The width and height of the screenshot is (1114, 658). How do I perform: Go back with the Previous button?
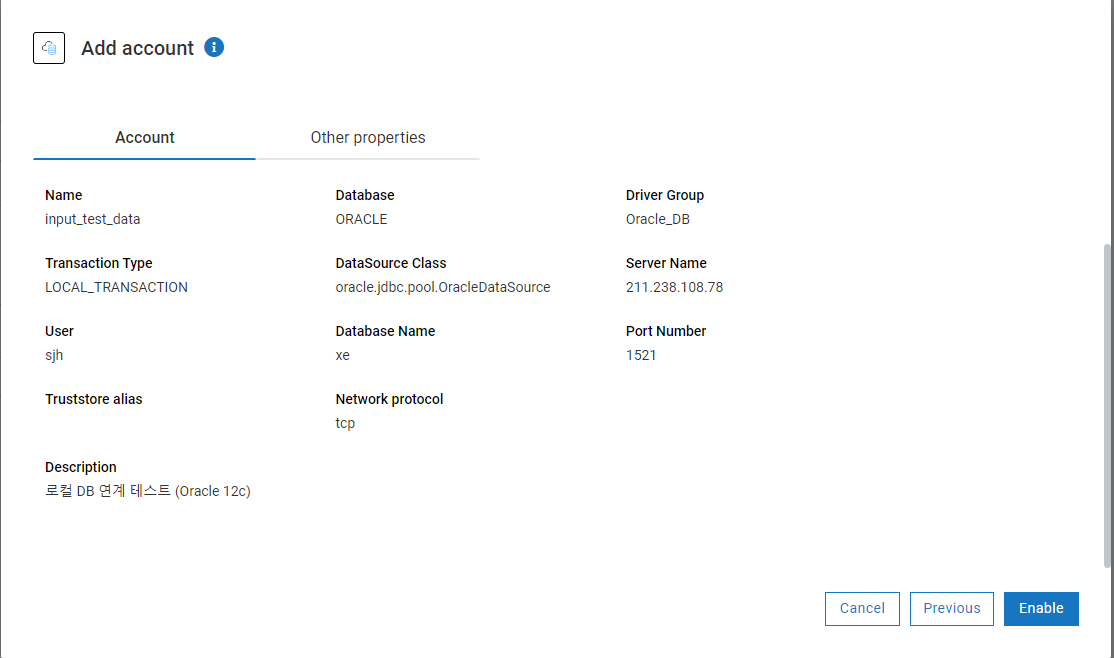(951, 608)
